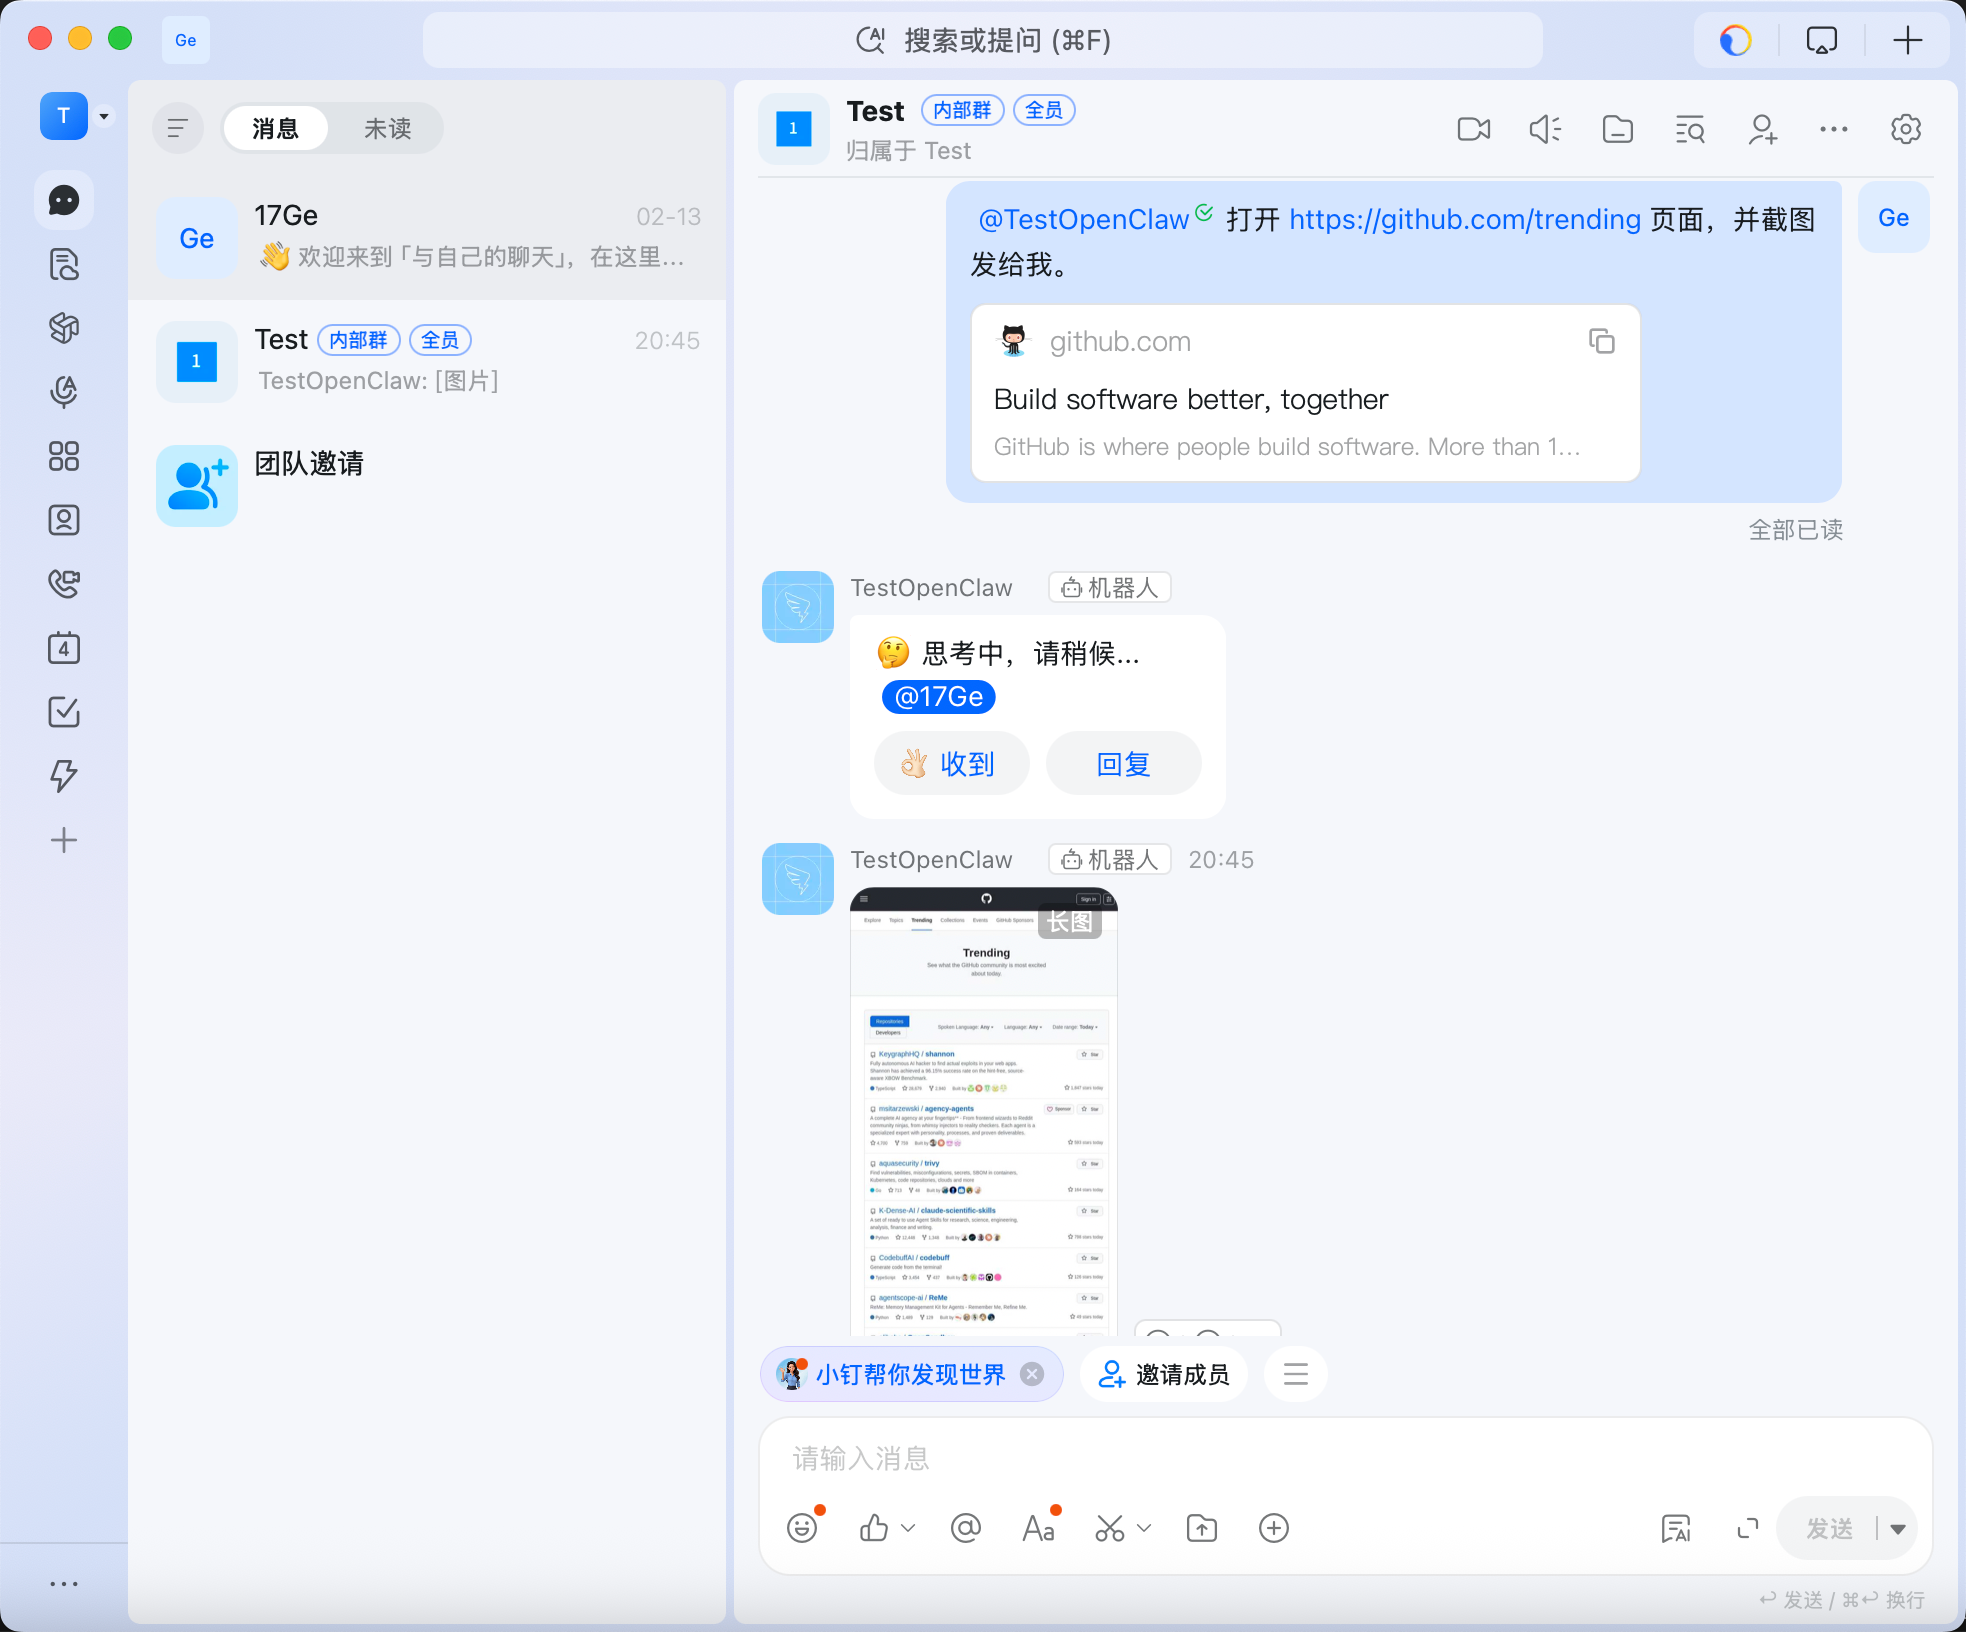Copy the github.com link card
Image resolution: width=1966 pixels, height=1632 pixels.
[x=1601, y=342]
